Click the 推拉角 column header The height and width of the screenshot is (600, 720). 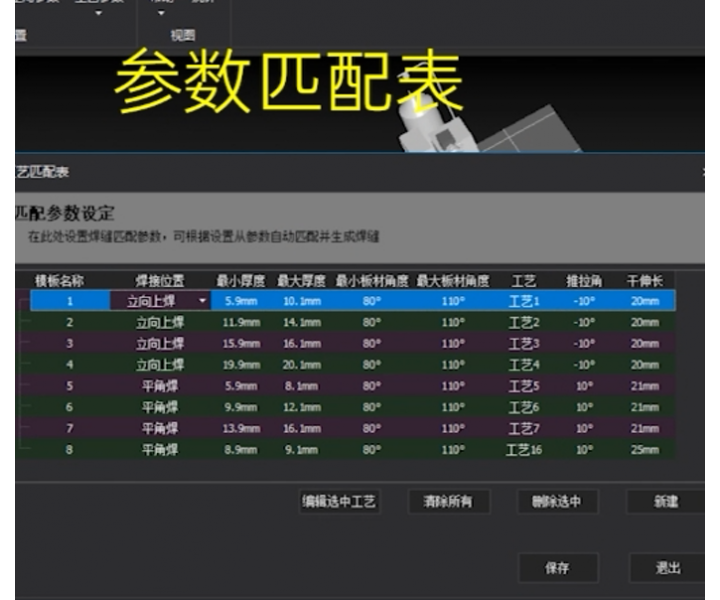[584, 281]
